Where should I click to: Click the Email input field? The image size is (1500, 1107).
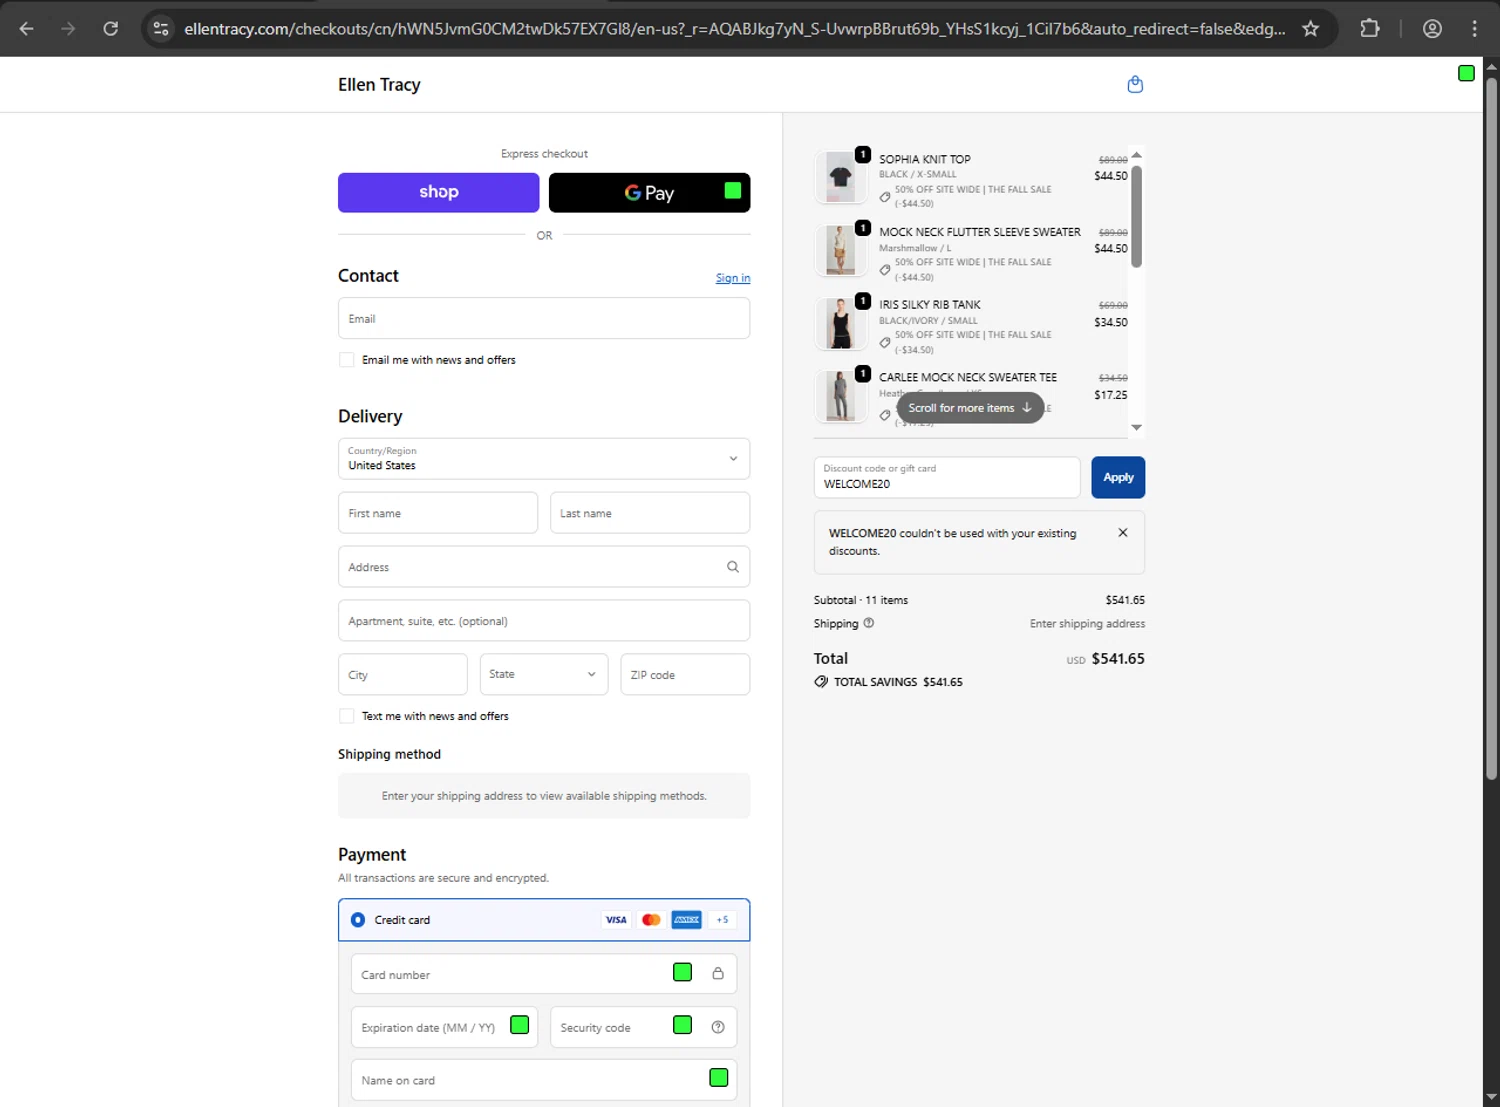544,318
